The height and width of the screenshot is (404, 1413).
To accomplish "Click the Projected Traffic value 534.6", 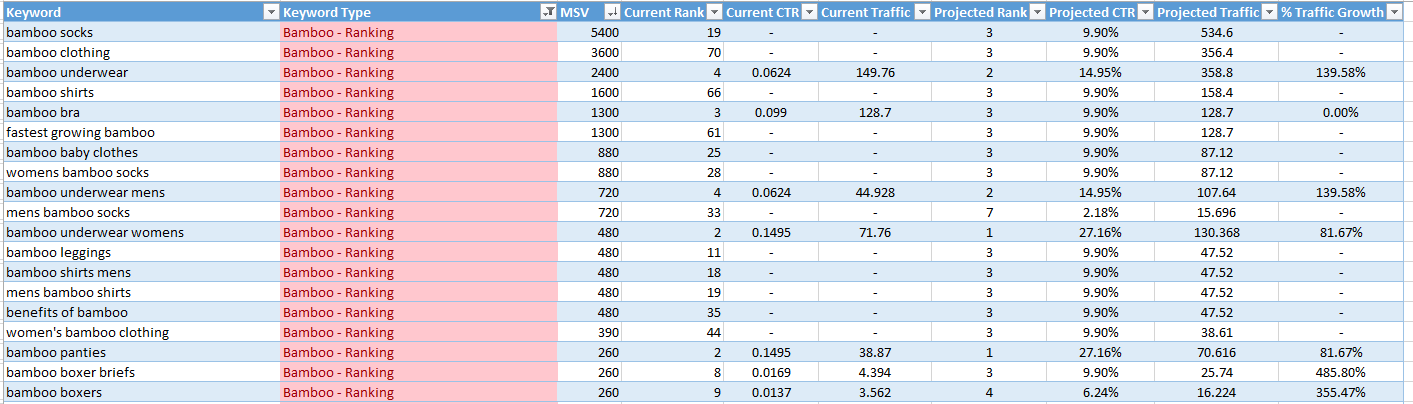I will click(x=1216, y=32).
